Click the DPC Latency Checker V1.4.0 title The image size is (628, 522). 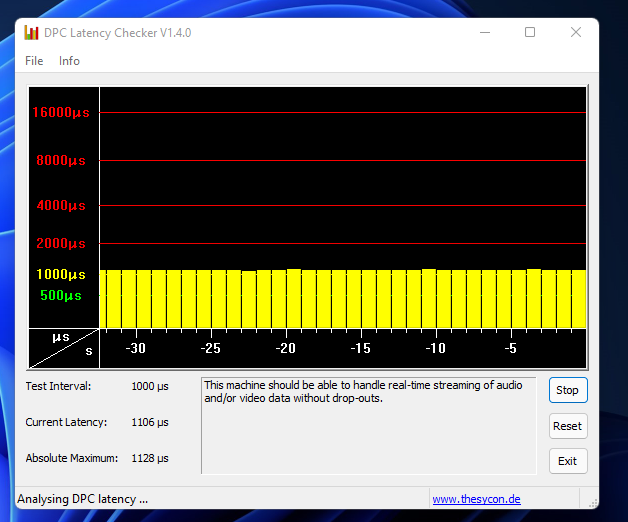click(x=117, y=33)
